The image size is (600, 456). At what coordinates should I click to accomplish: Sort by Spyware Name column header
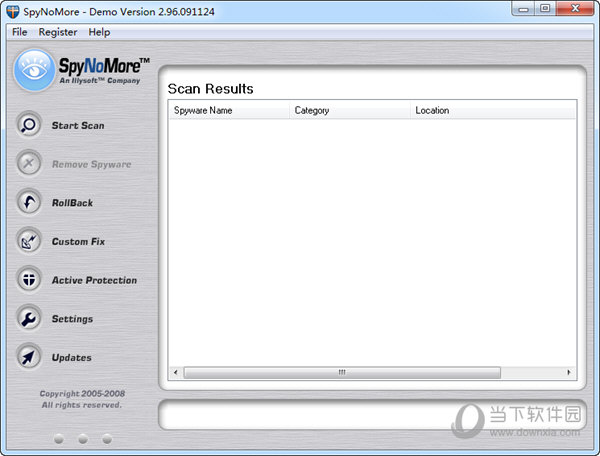[229, 111]
